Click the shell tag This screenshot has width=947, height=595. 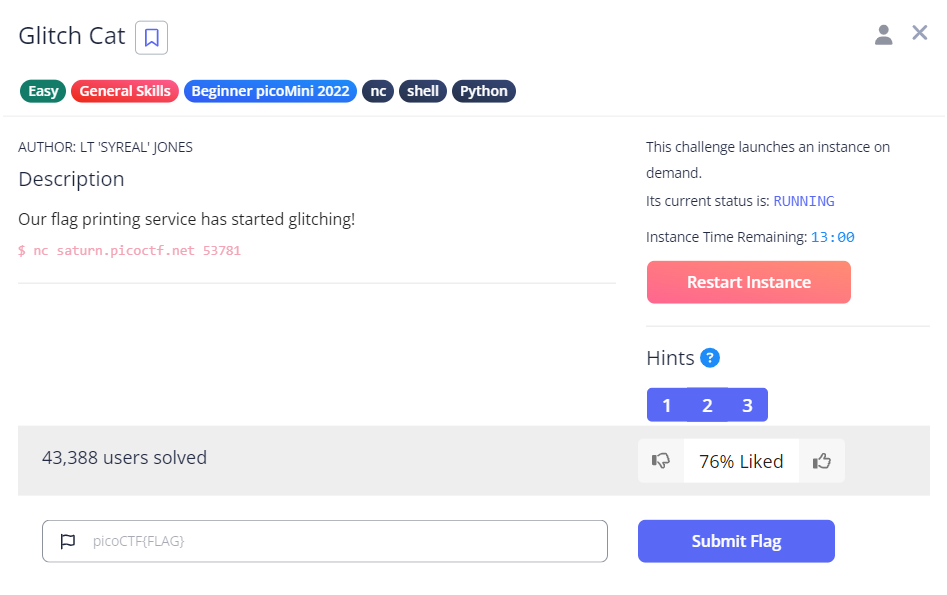point(423,91)
